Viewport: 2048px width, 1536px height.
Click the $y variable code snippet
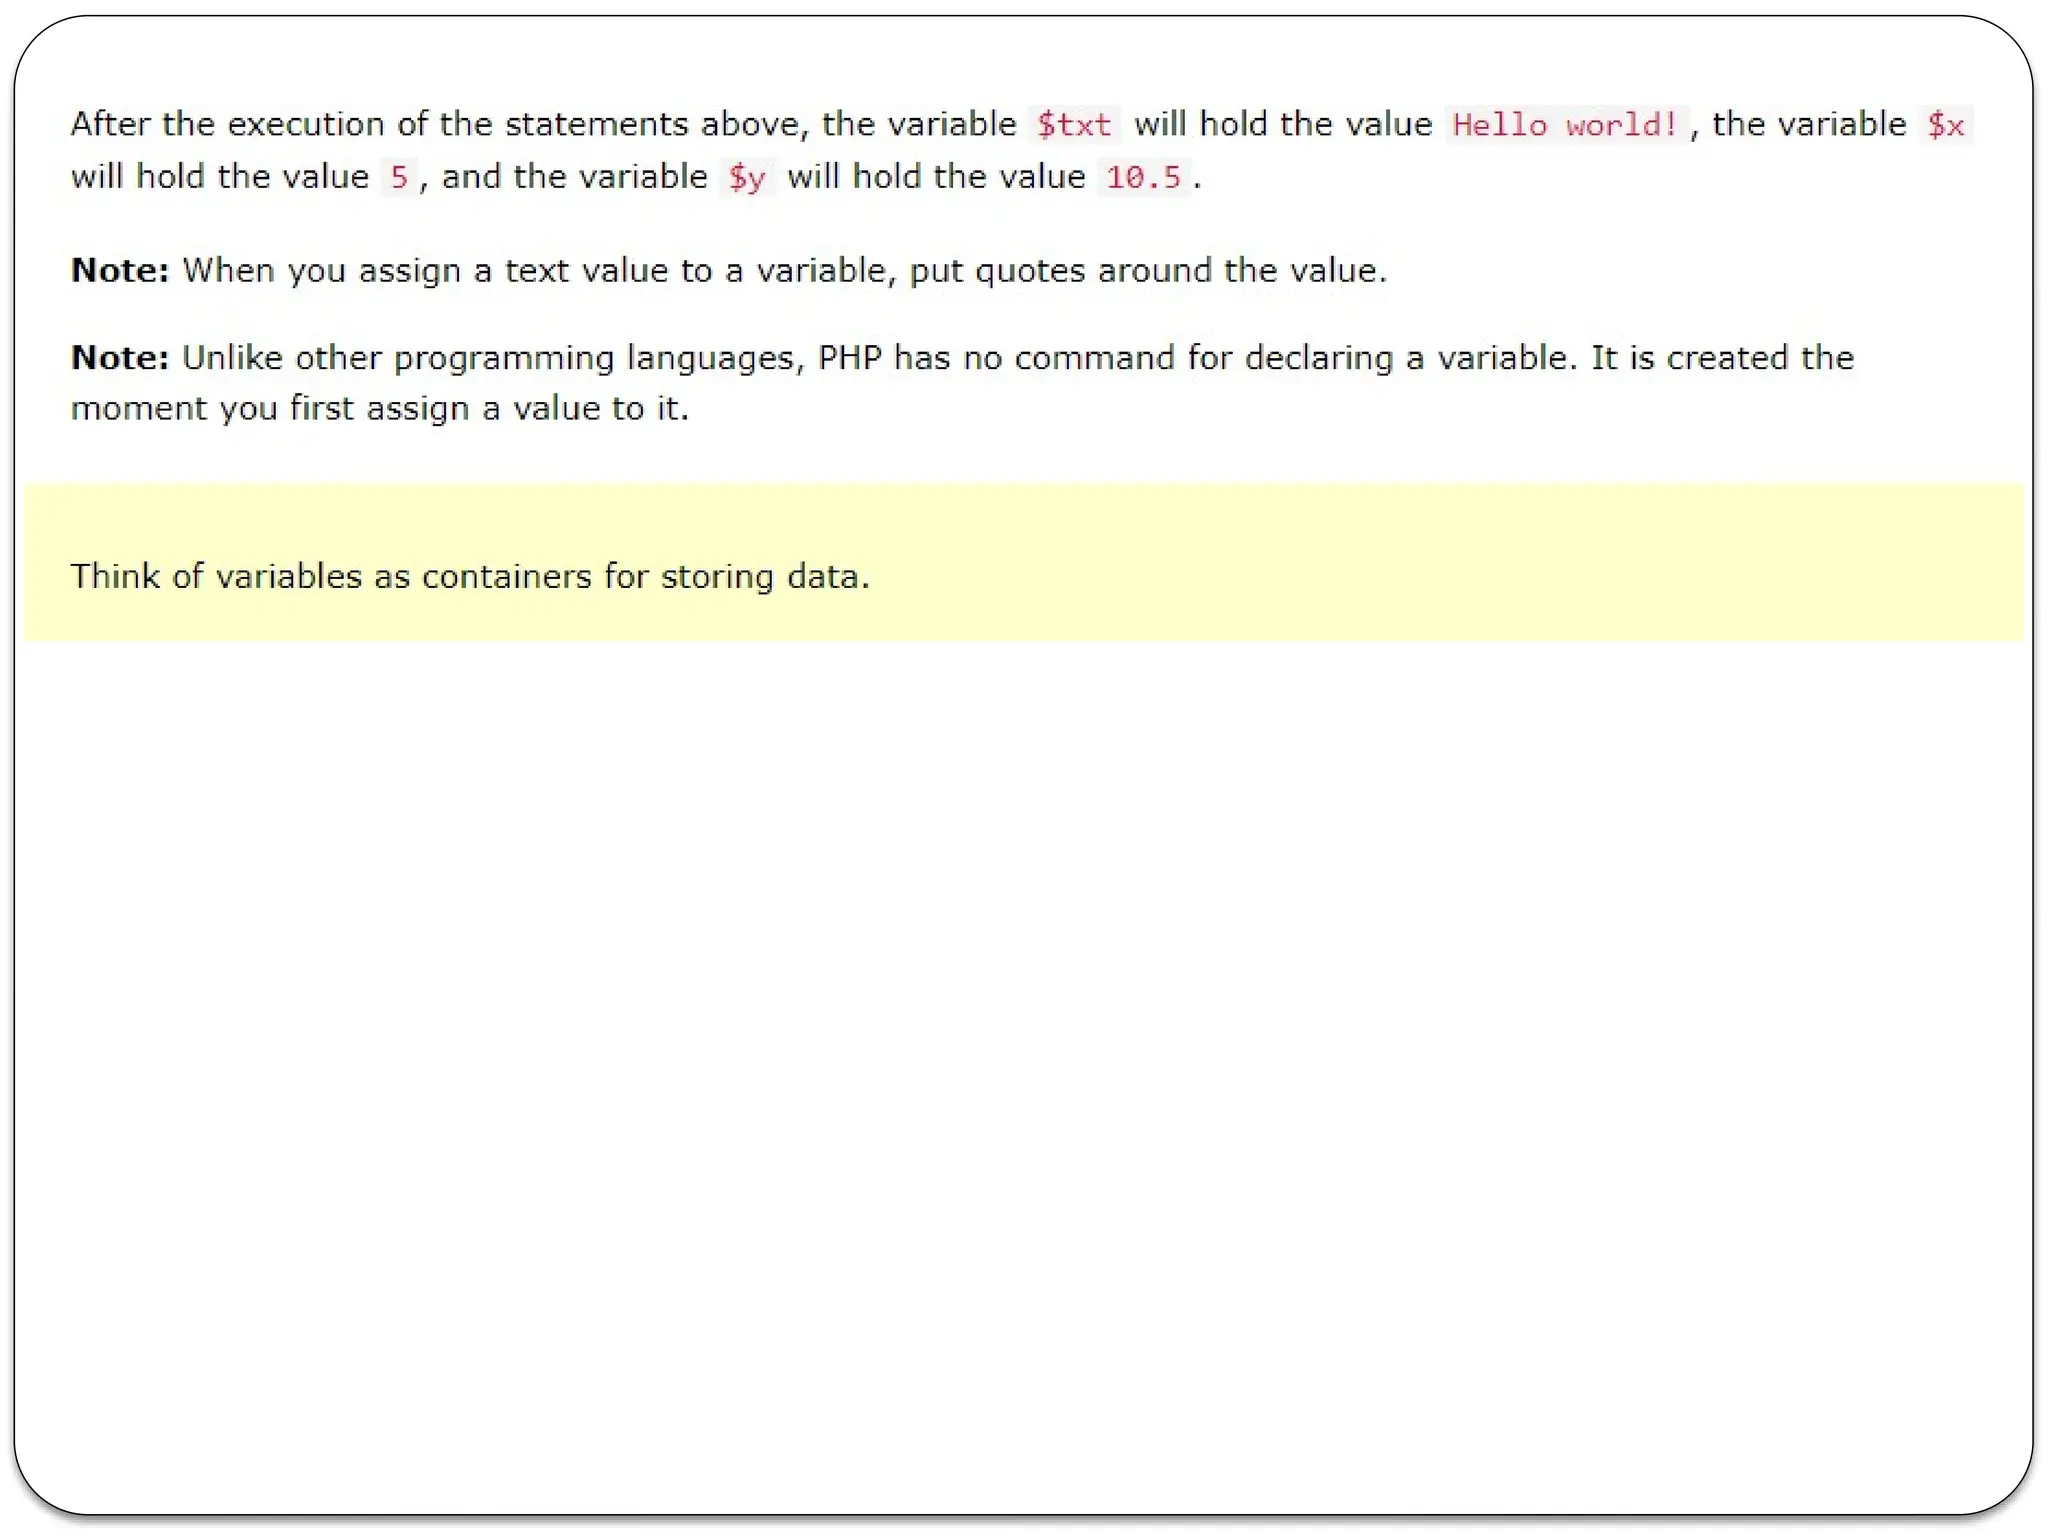[746, 178]
